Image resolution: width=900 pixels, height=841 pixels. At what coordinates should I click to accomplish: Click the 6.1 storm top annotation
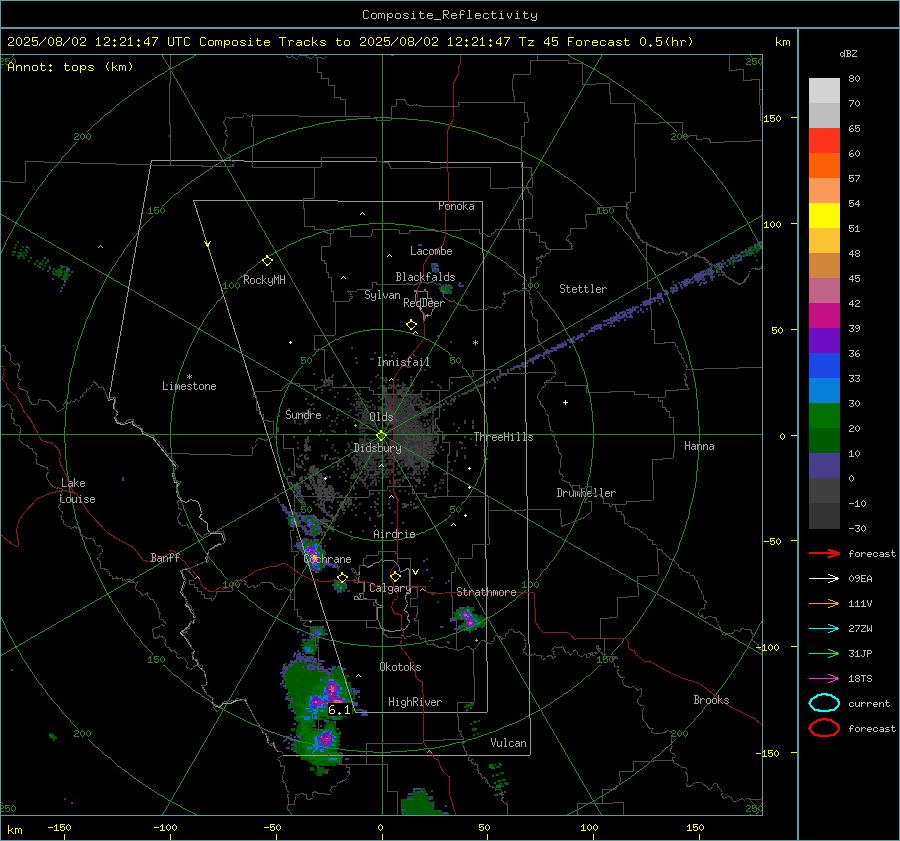pyautogui.click(x=339, y=710)
